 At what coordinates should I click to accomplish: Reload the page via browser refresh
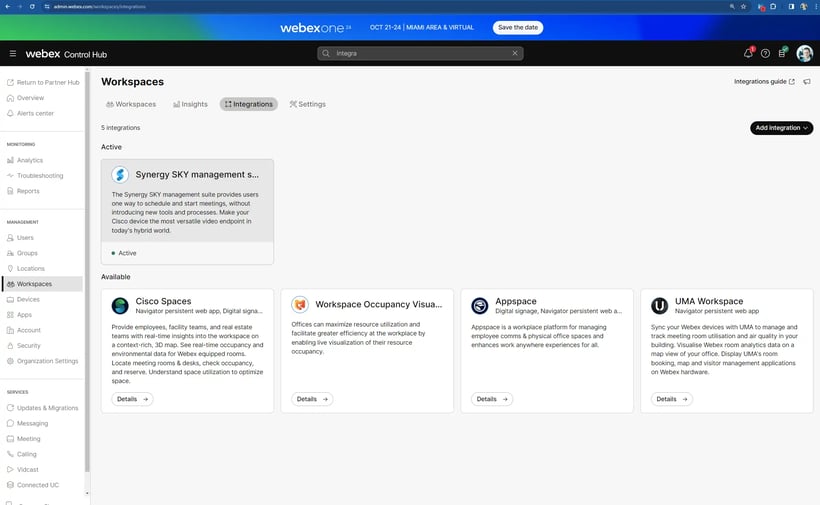pos(32,6)
